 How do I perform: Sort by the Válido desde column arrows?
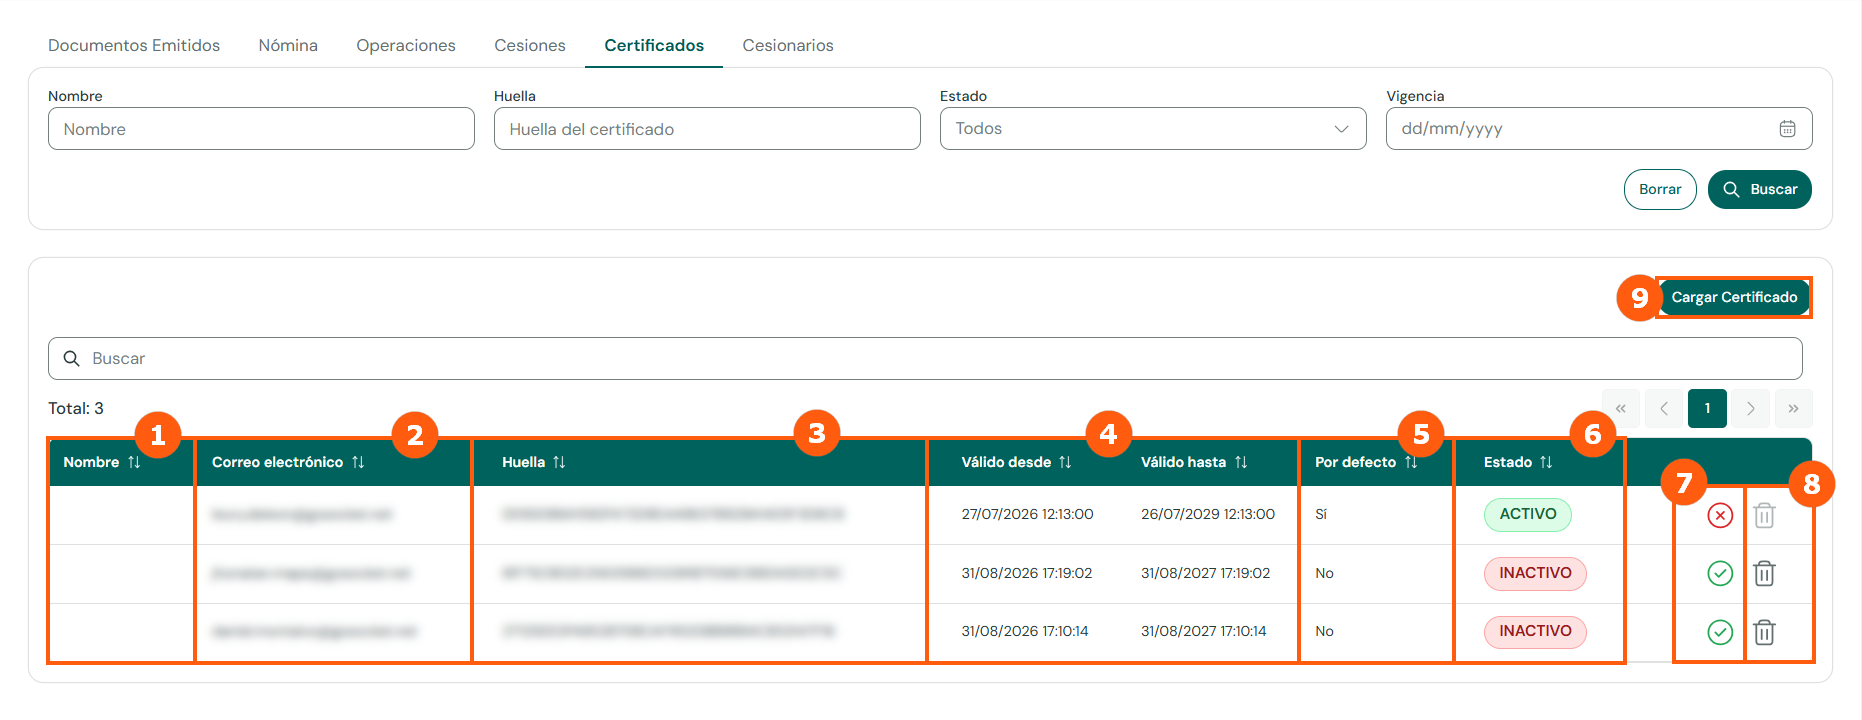[x=1065, y=462]
